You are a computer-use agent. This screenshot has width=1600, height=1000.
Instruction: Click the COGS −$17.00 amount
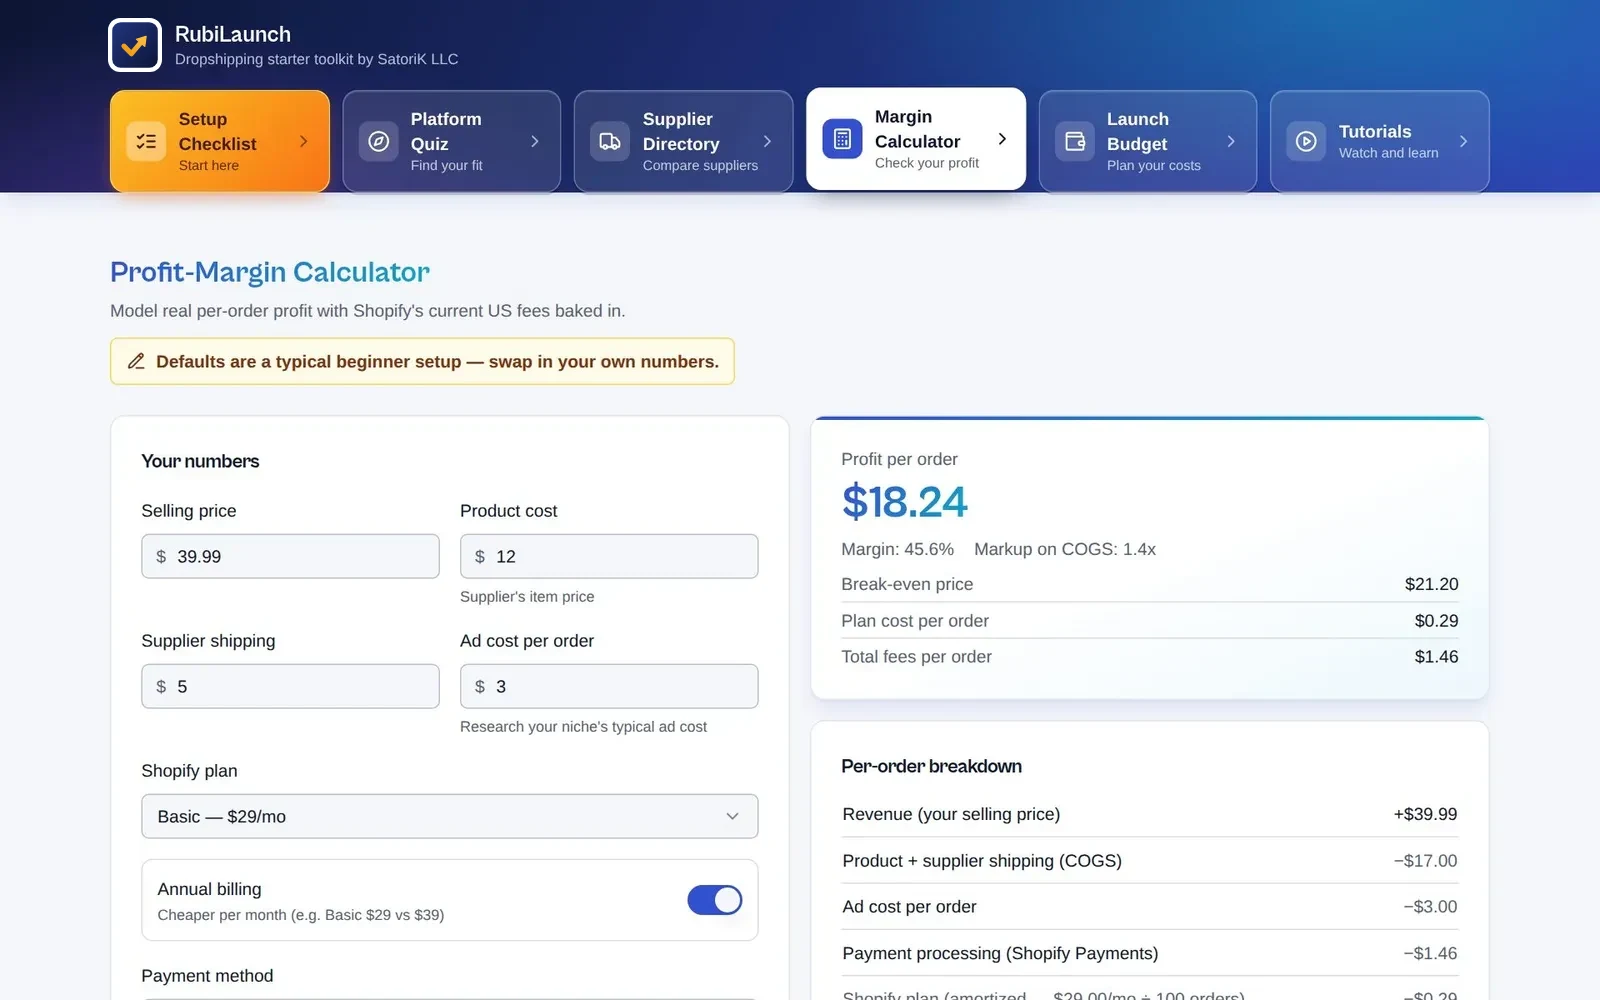[1425, 861]
